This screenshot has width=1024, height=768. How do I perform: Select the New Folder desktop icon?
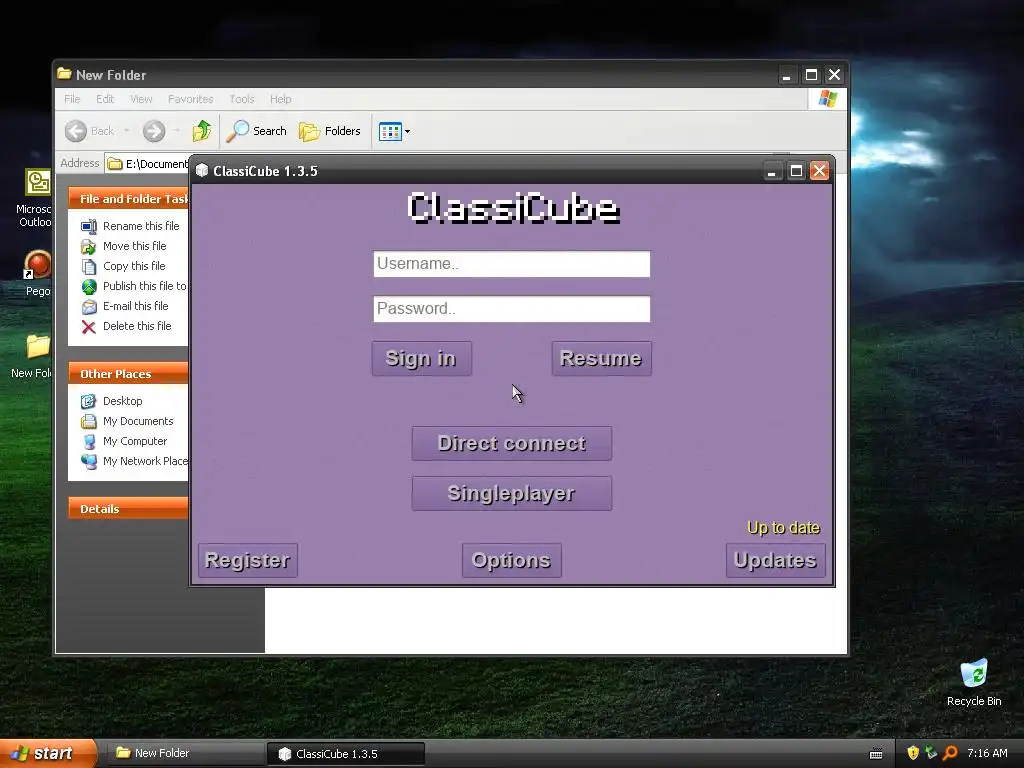pyautogui.click(x=33, y=357)
